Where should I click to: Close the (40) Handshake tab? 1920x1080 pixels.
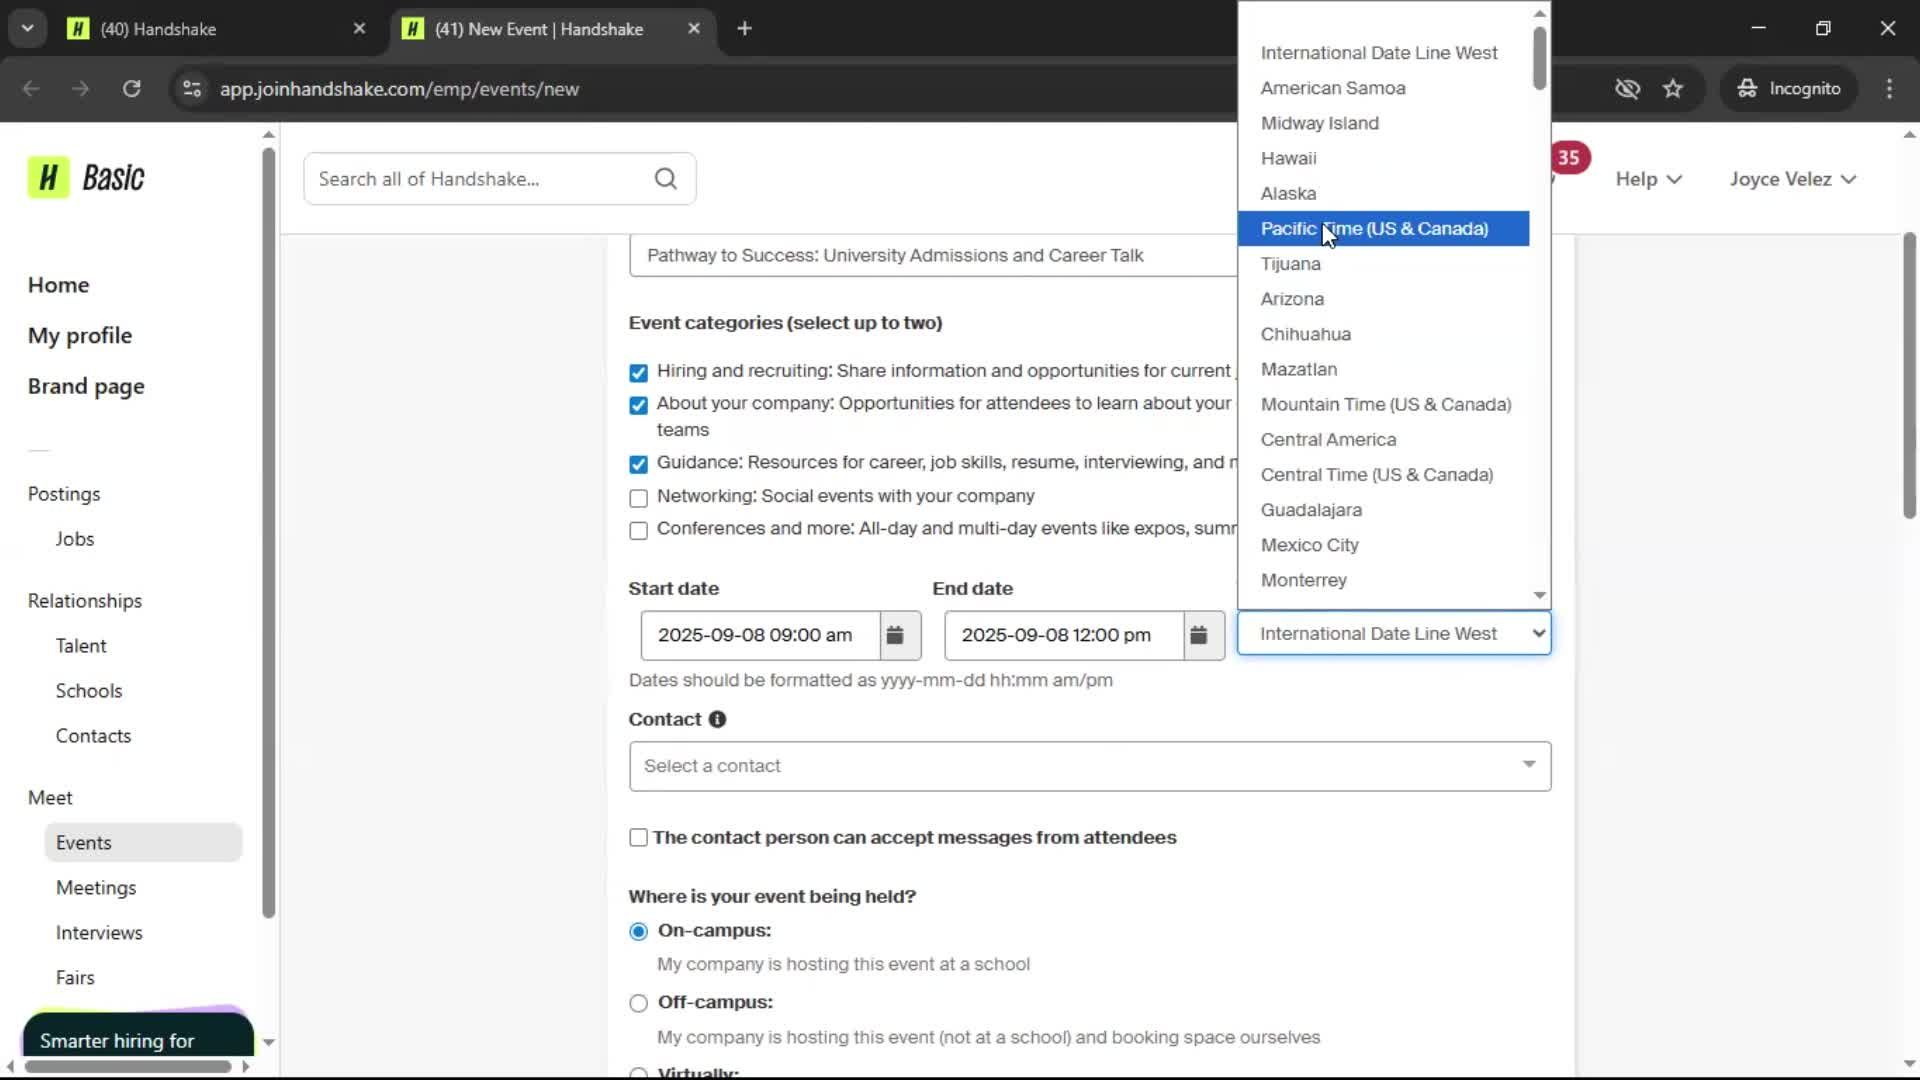point(359,28)
